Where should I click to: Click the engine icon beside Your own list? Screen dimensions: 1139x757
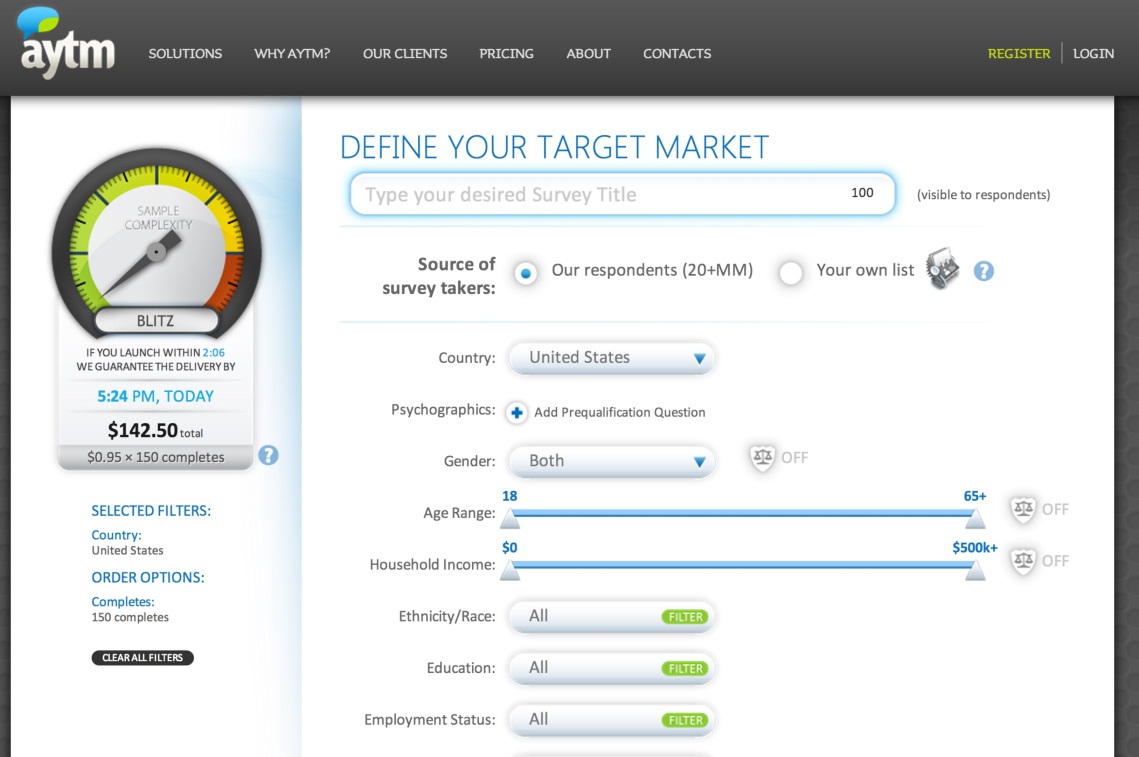[942, 270]
